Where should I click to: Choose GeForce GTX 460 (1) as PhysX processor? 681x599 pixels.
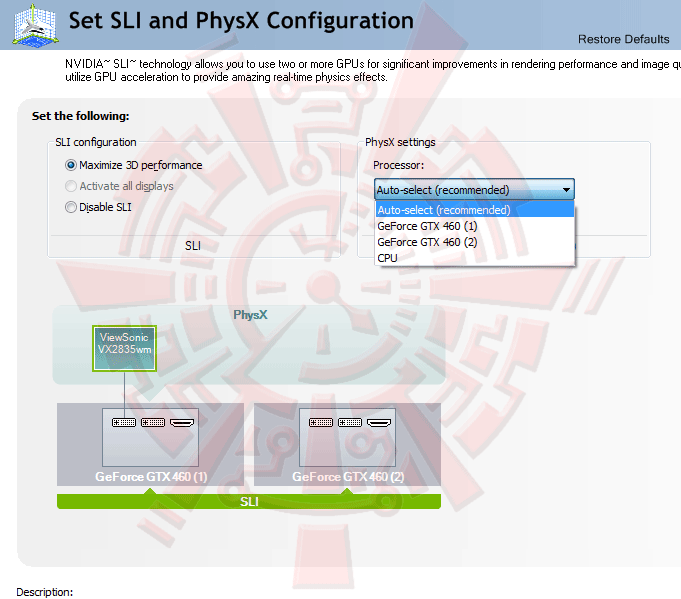coord(474,226)
